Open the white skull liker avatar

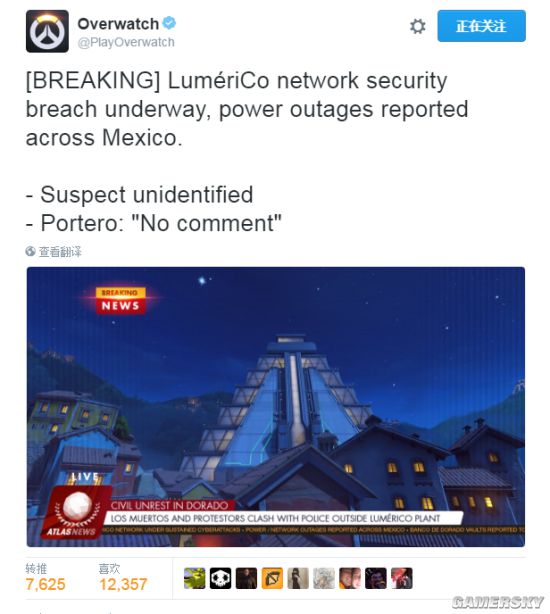click(x=220, y=578)
